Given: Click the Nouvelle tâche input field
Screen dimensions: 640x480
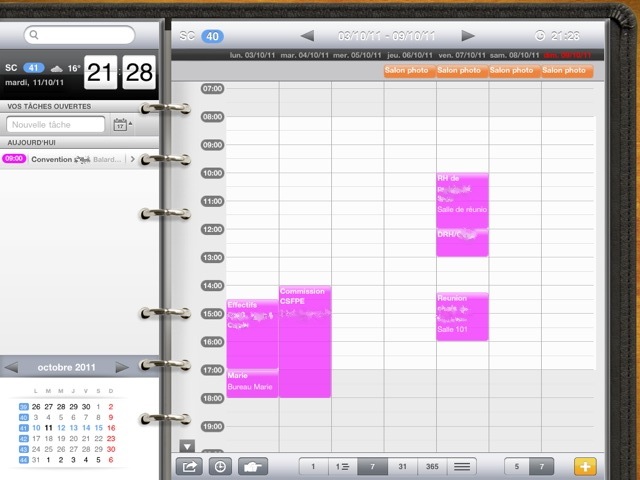Looking at the screenshot, I should point(56,125).
